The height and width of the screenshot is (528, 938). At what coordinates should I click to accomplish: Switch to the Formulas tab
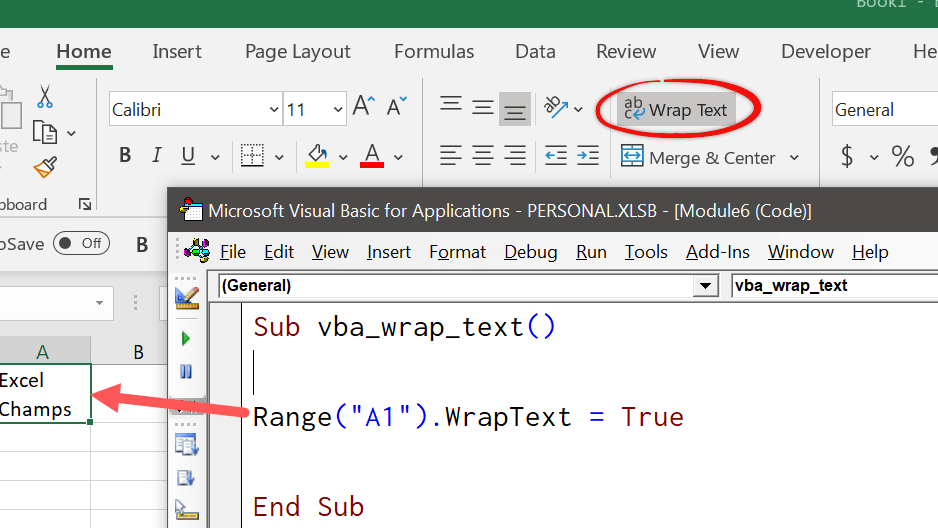[x=434, y=52]
